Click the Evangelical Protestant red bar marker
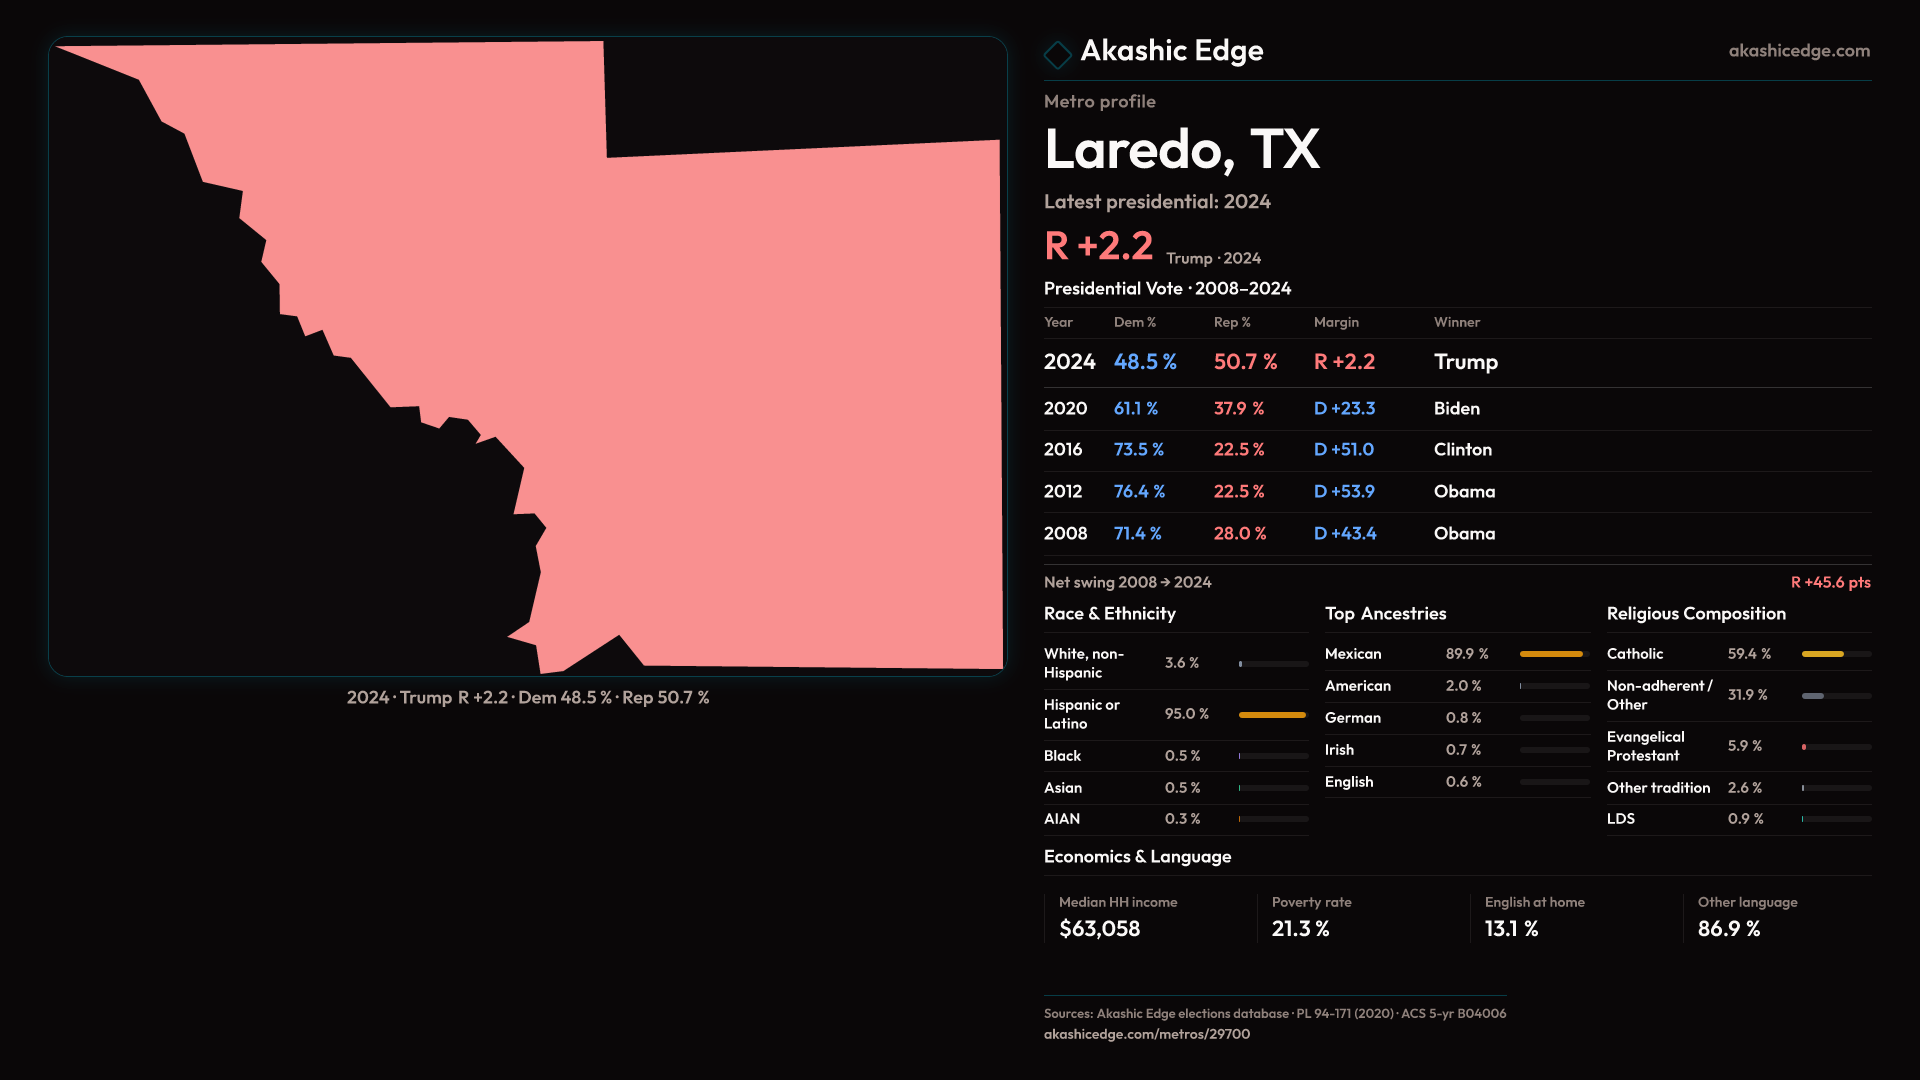This screenshot has height=1080, width=1920. [1804, 747]
